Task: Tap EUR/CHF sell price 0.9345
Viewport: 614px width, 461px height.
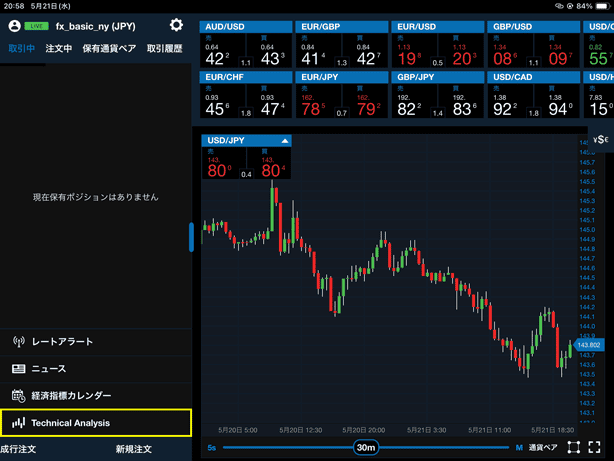Action: [x=223, y=101]
